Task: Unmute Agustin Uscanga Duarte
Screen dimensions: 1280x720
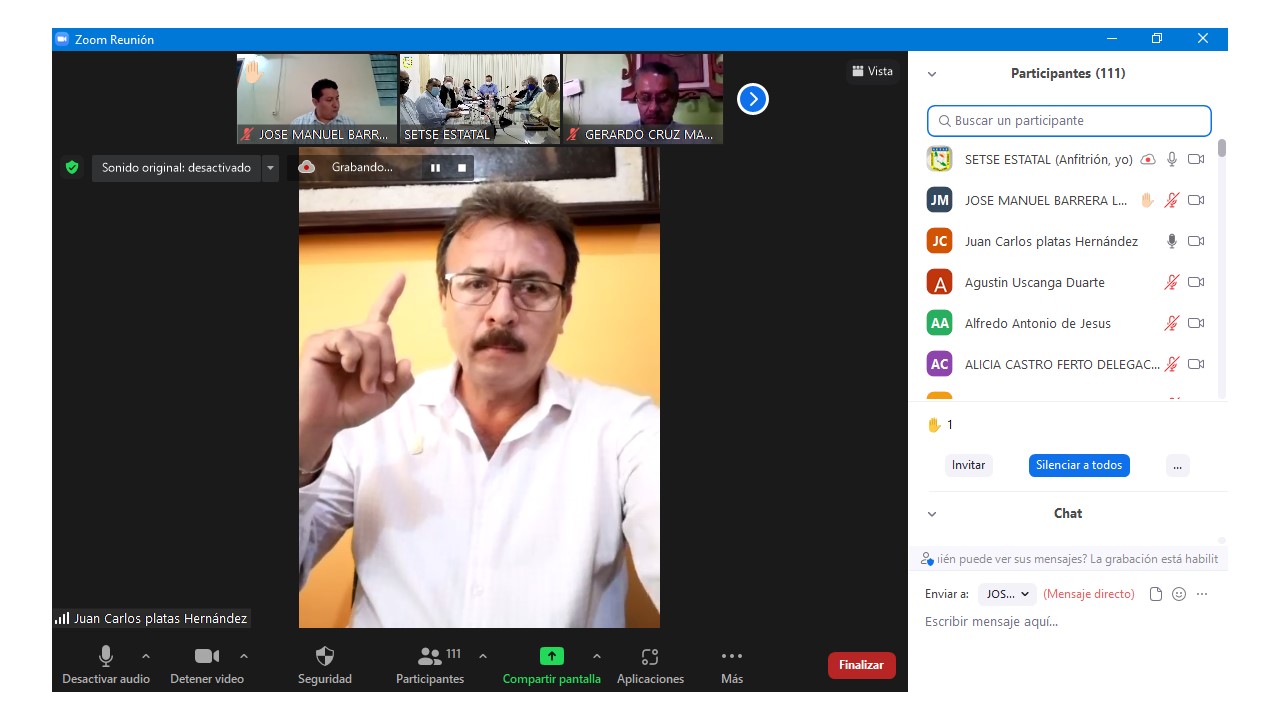Action: click(x=1172, y=282)
